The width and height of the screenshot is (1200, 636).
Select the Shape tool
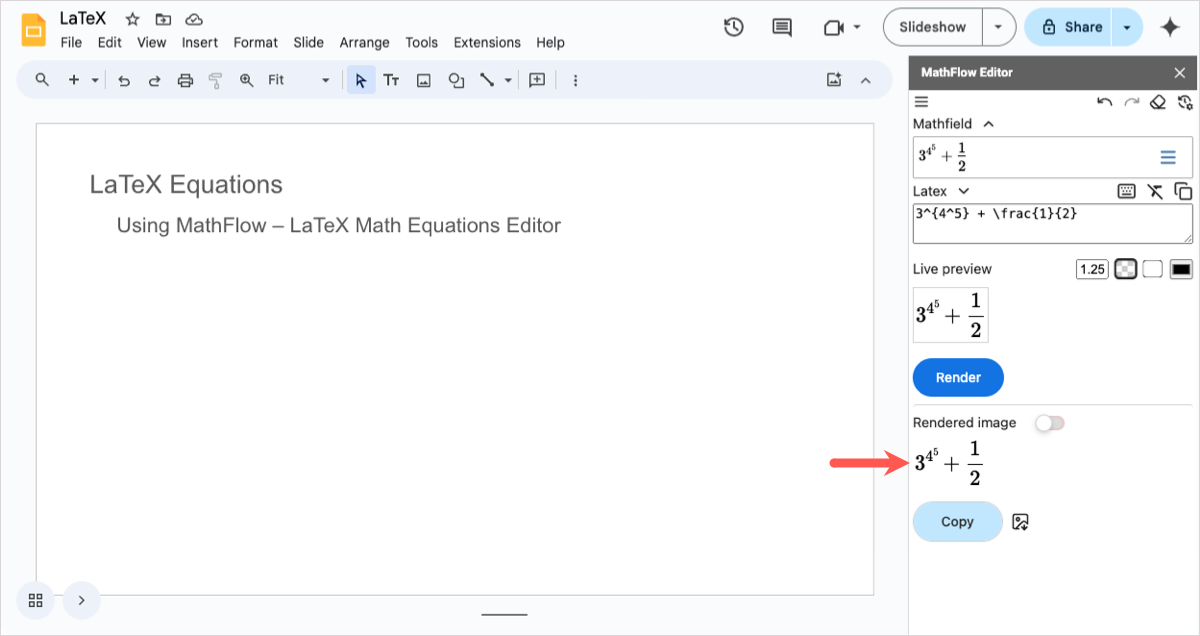pos(456,81)
